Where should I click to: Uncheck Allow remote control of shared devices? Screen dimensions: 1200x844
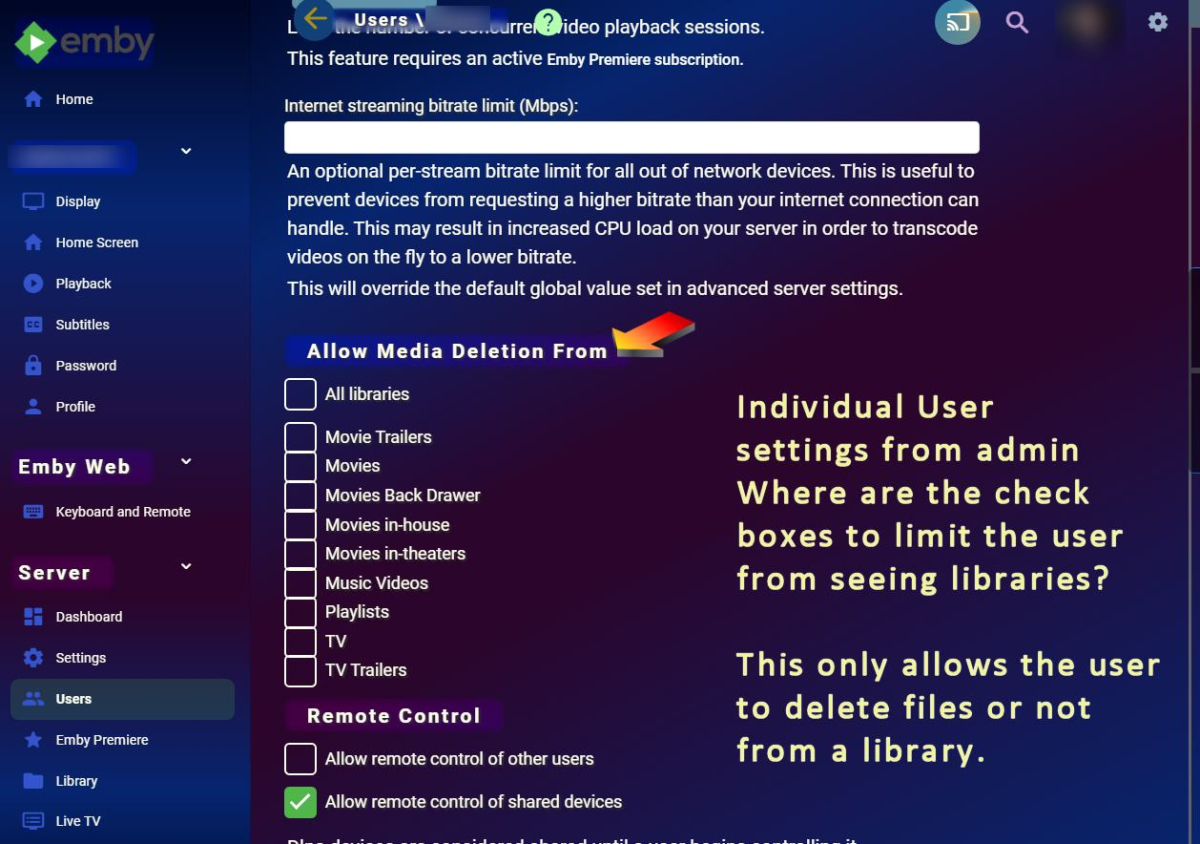(300, 801)
